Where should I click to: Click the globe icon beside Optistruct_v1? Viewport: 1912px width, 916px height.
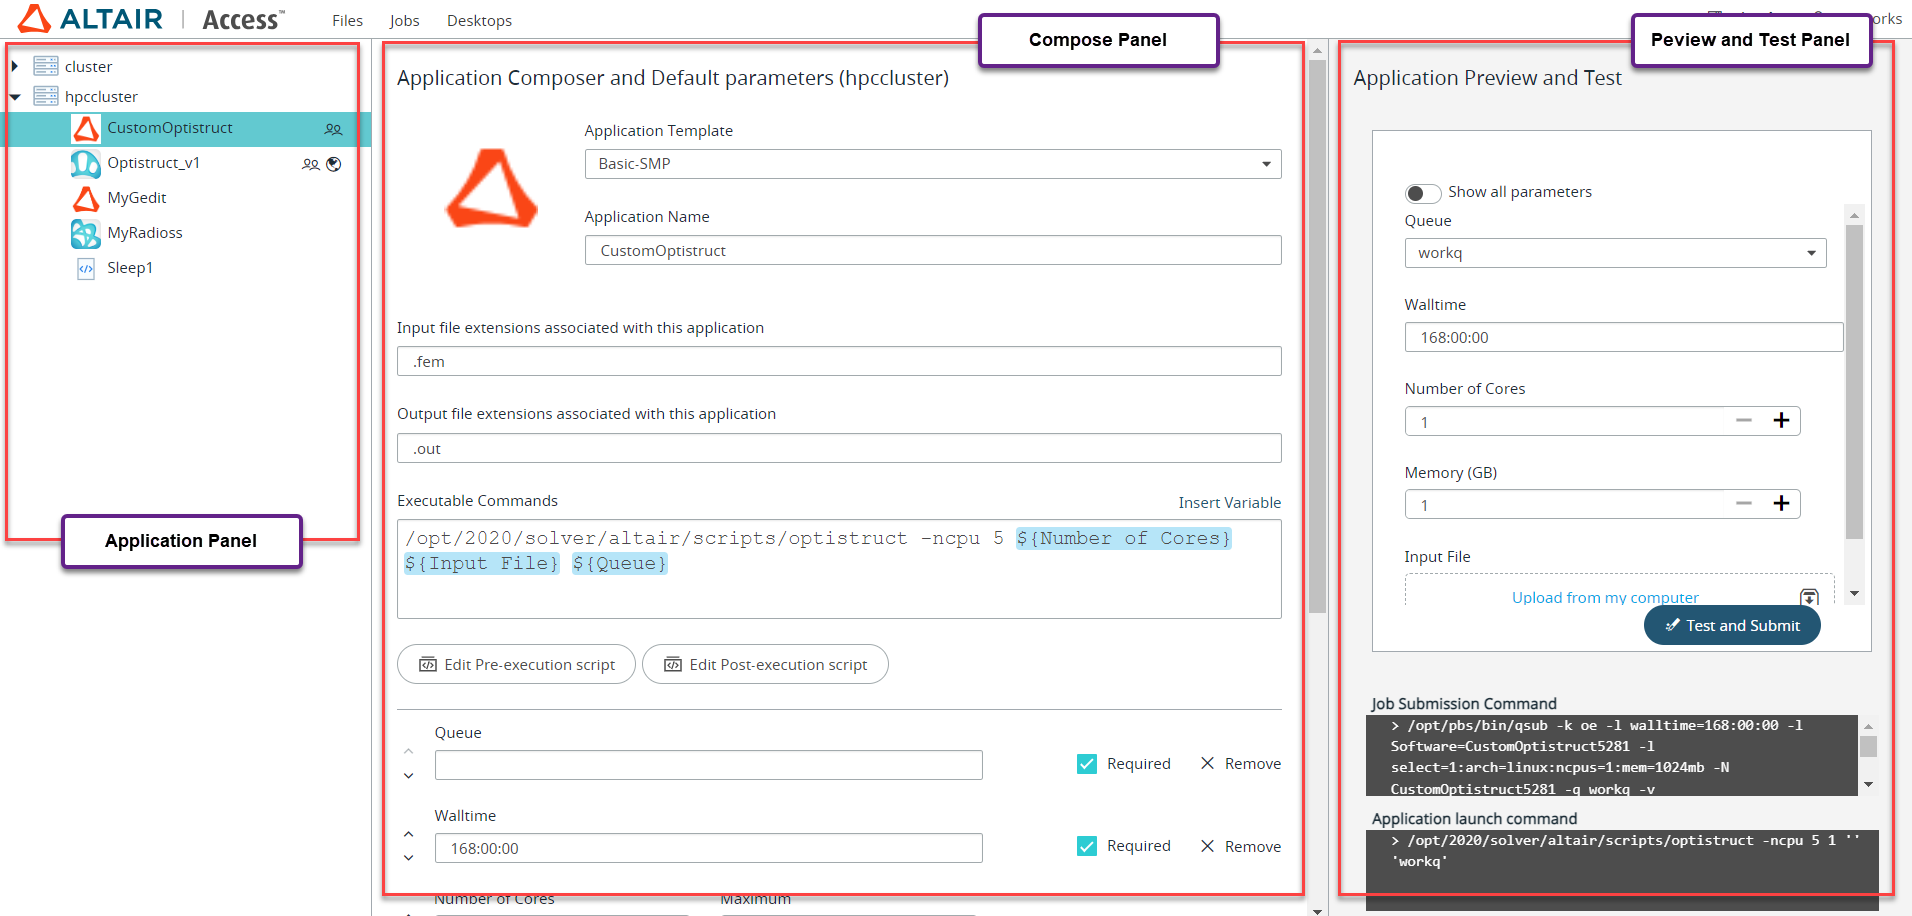334,164
